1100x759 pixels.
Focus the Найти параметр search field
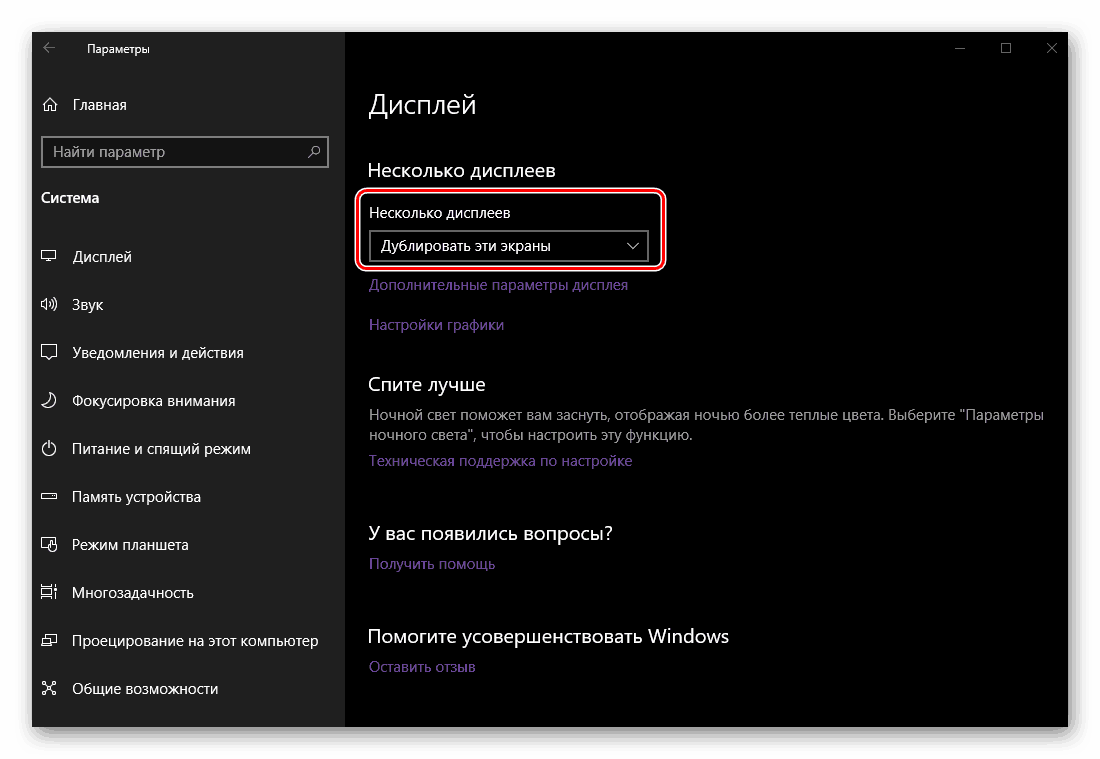pos(185,152)
